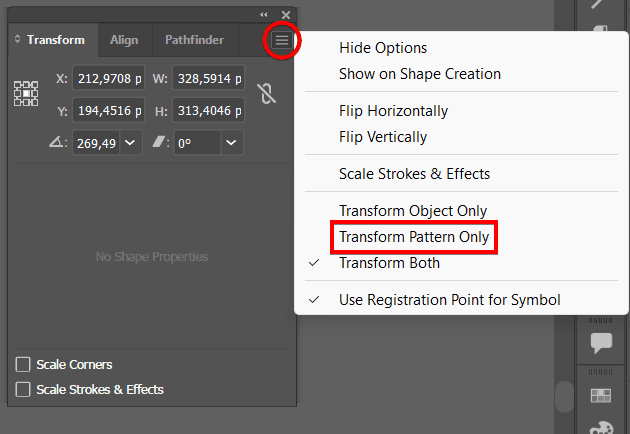The height and width of the screenshot is (434, 630).
Task: Click Hide Options in the panel menu
Action: (382, 48)
